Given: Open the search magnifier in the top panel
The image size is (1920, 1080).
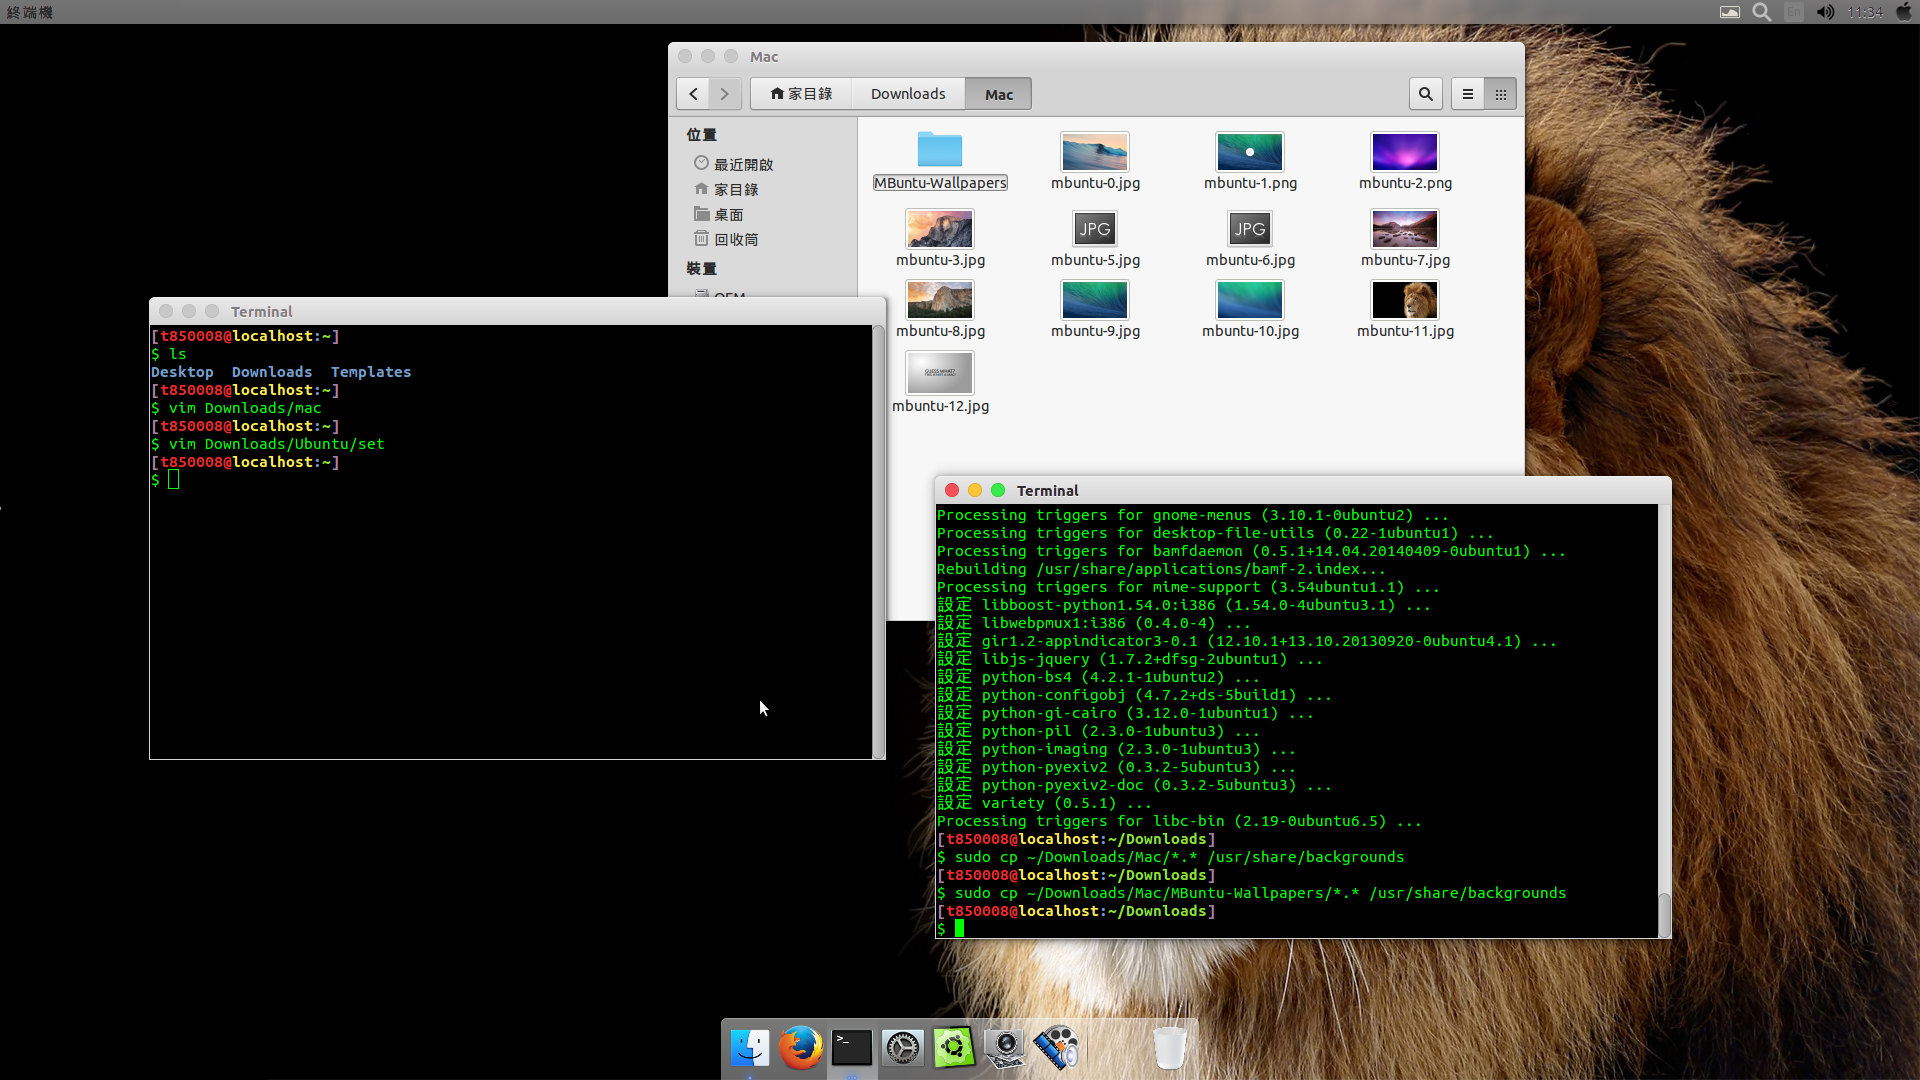Looking at the screenshot, I should 1762,12.
